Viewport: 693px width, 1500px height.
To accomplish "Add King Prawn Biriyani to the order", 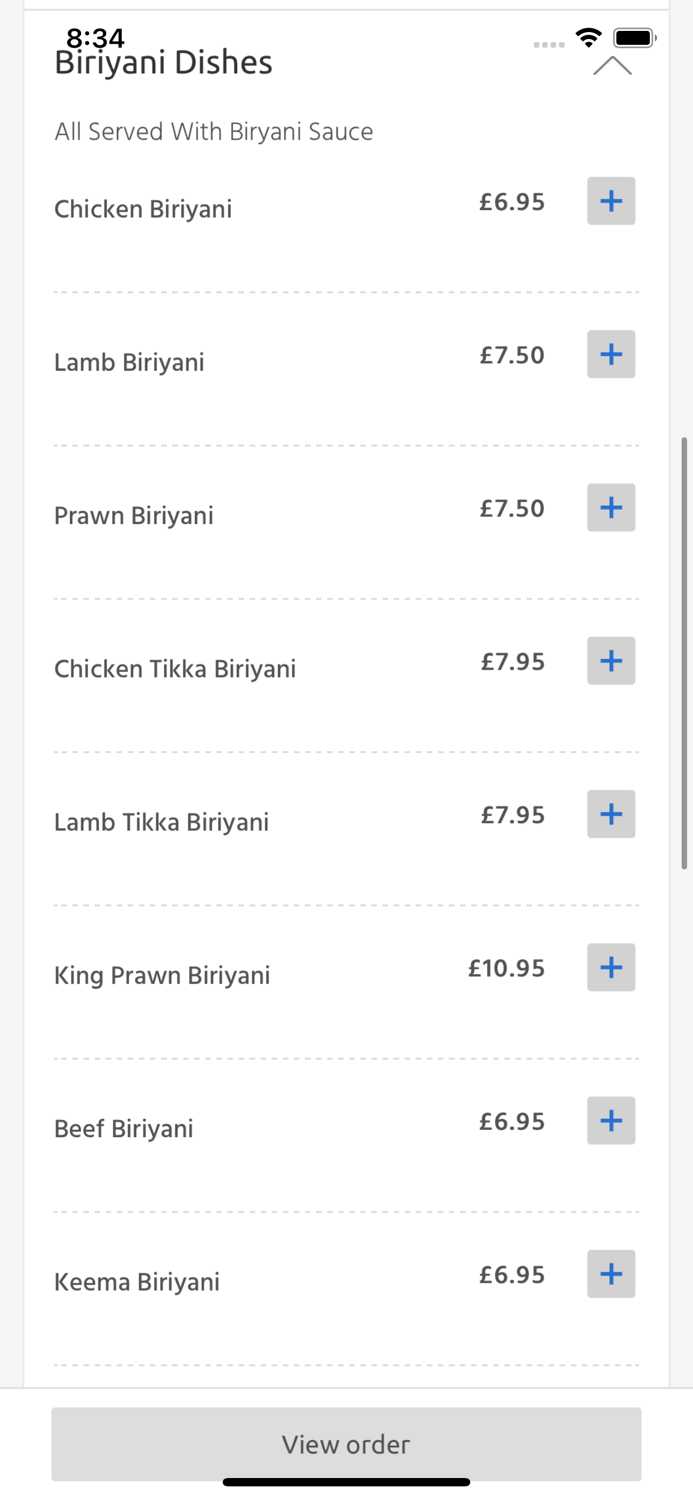I will tap(610, 967).
